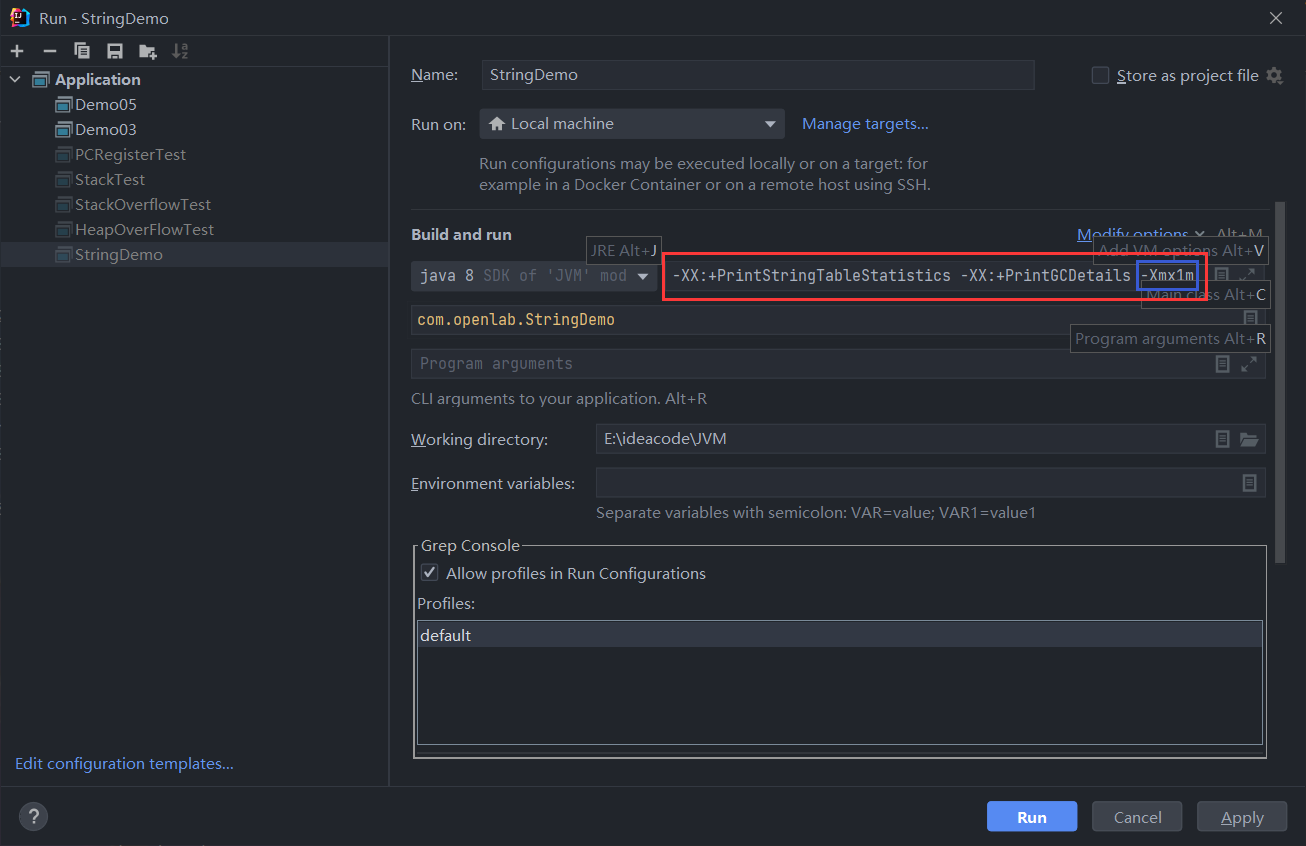This screenshot has height=846, width=1306.
Task: Click the Grep Console group label
Action: pyautogui.click(x=470, y=546)
